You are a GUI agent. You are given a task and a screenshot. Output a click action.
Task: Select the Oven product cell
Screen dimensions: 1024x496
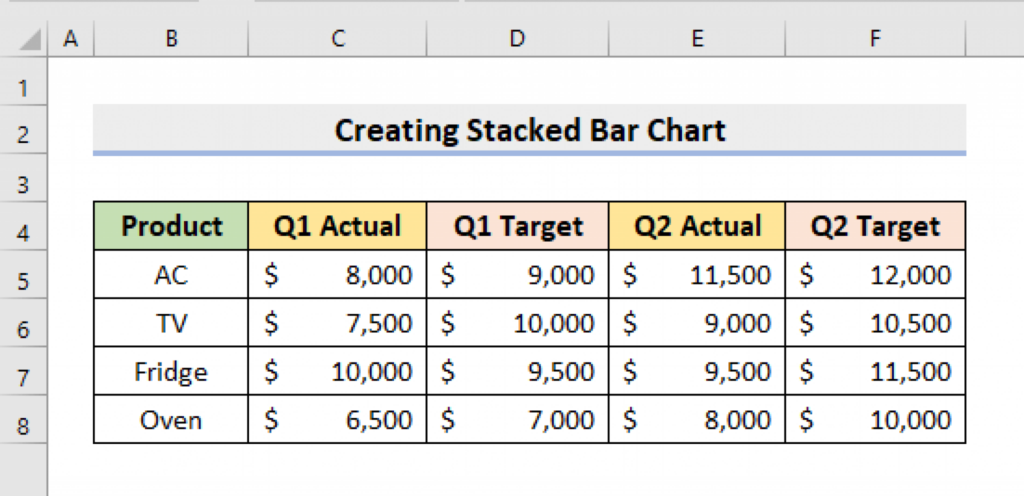pyautogui.click(x=171, y=420)
